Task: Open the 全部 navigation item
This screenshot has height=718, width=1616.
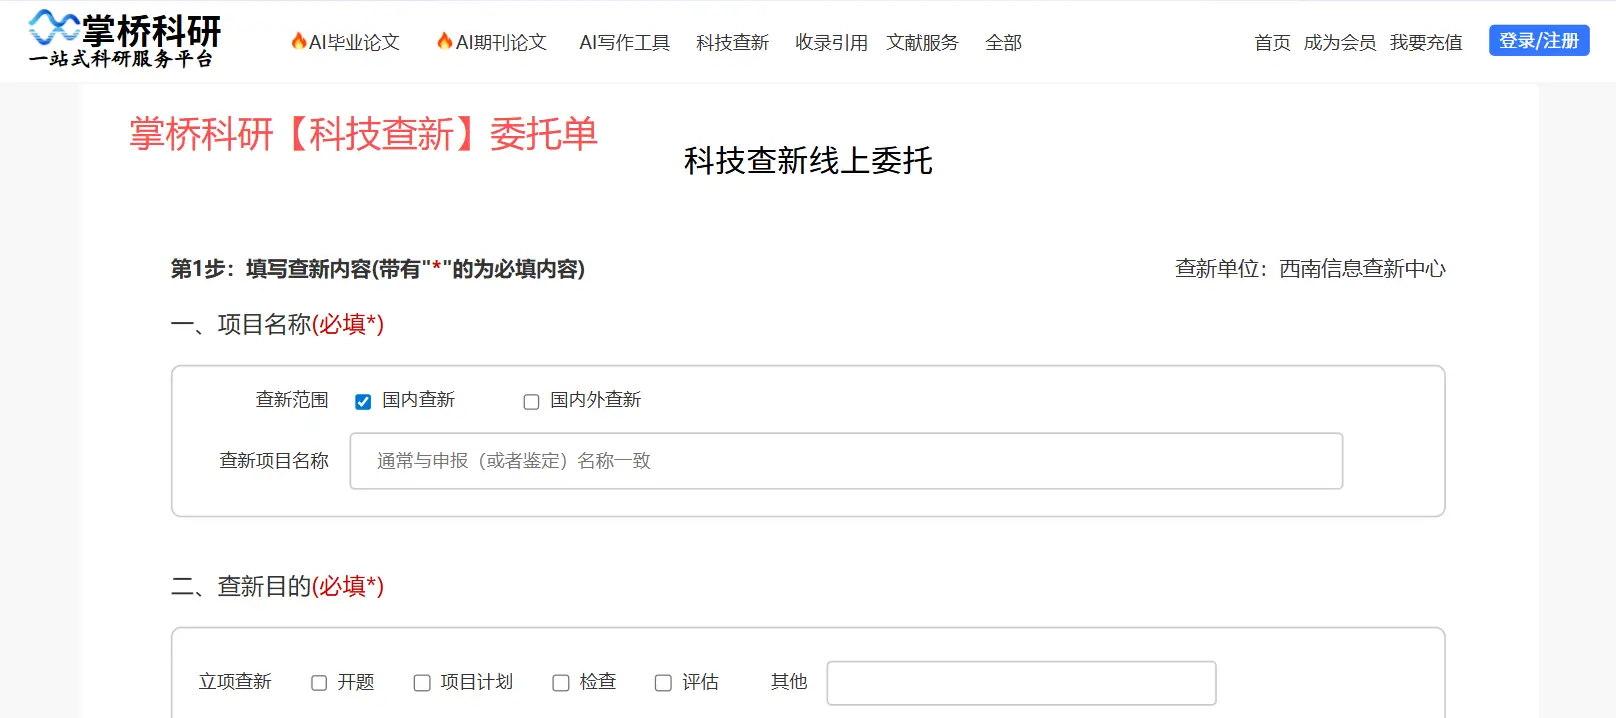Action: point(1004,42)
